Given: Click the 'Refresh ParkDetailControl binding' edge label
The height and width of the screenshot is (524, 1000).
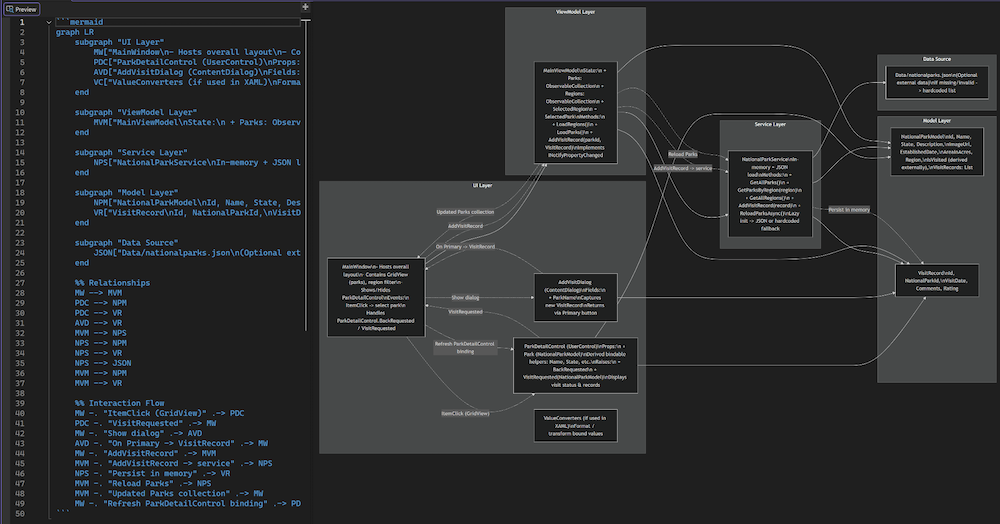Looking at the screenshot, I should [465, 347].
